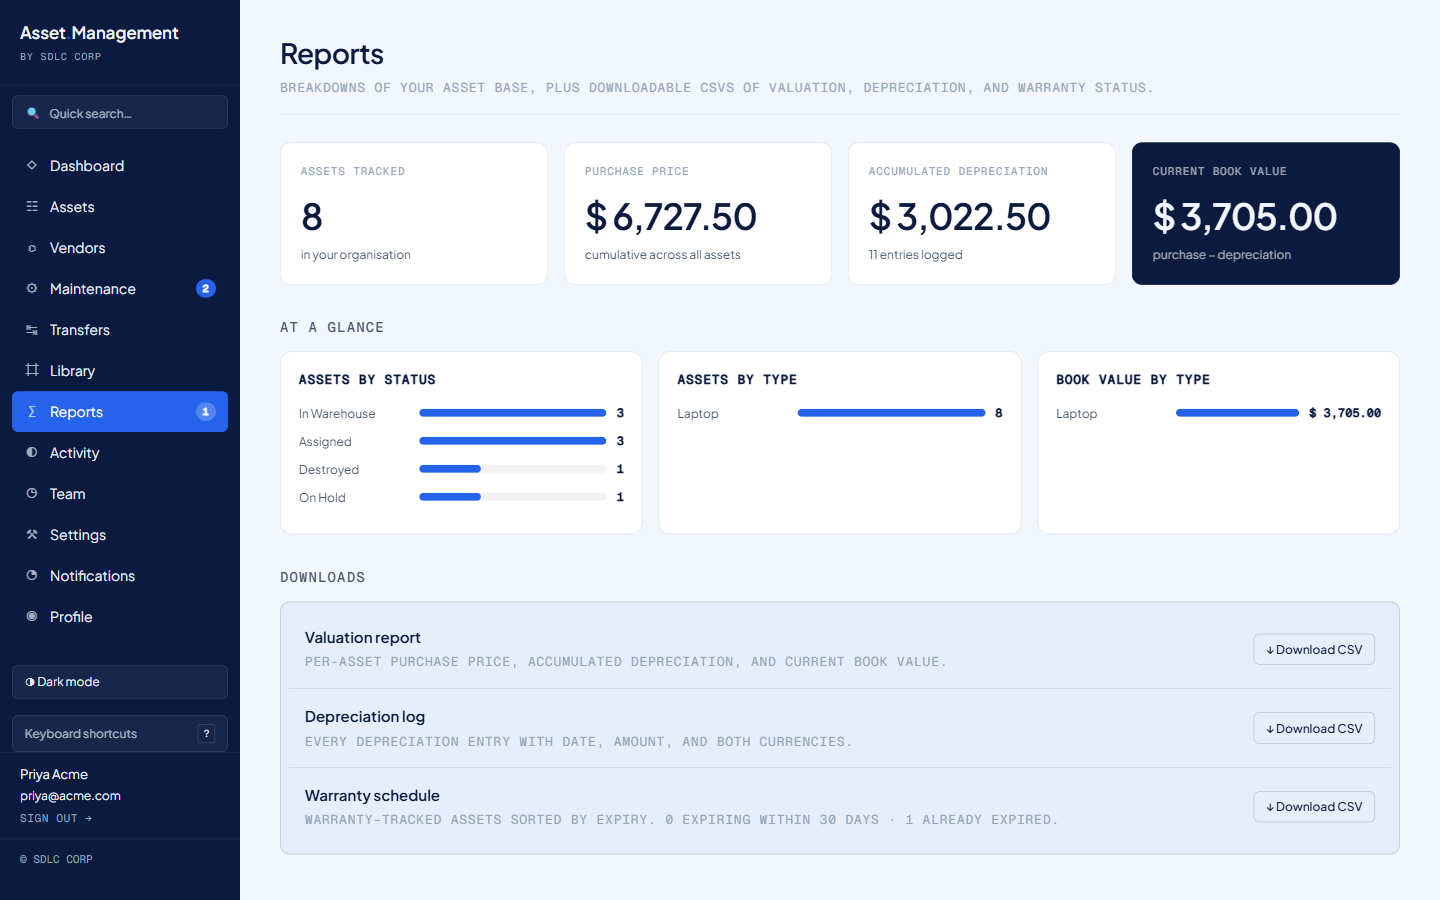The height and width of the screenshot is (900, 1440).
Task: Focus the Quick search field
Action: pyautogui.click(x=120, y=112)
